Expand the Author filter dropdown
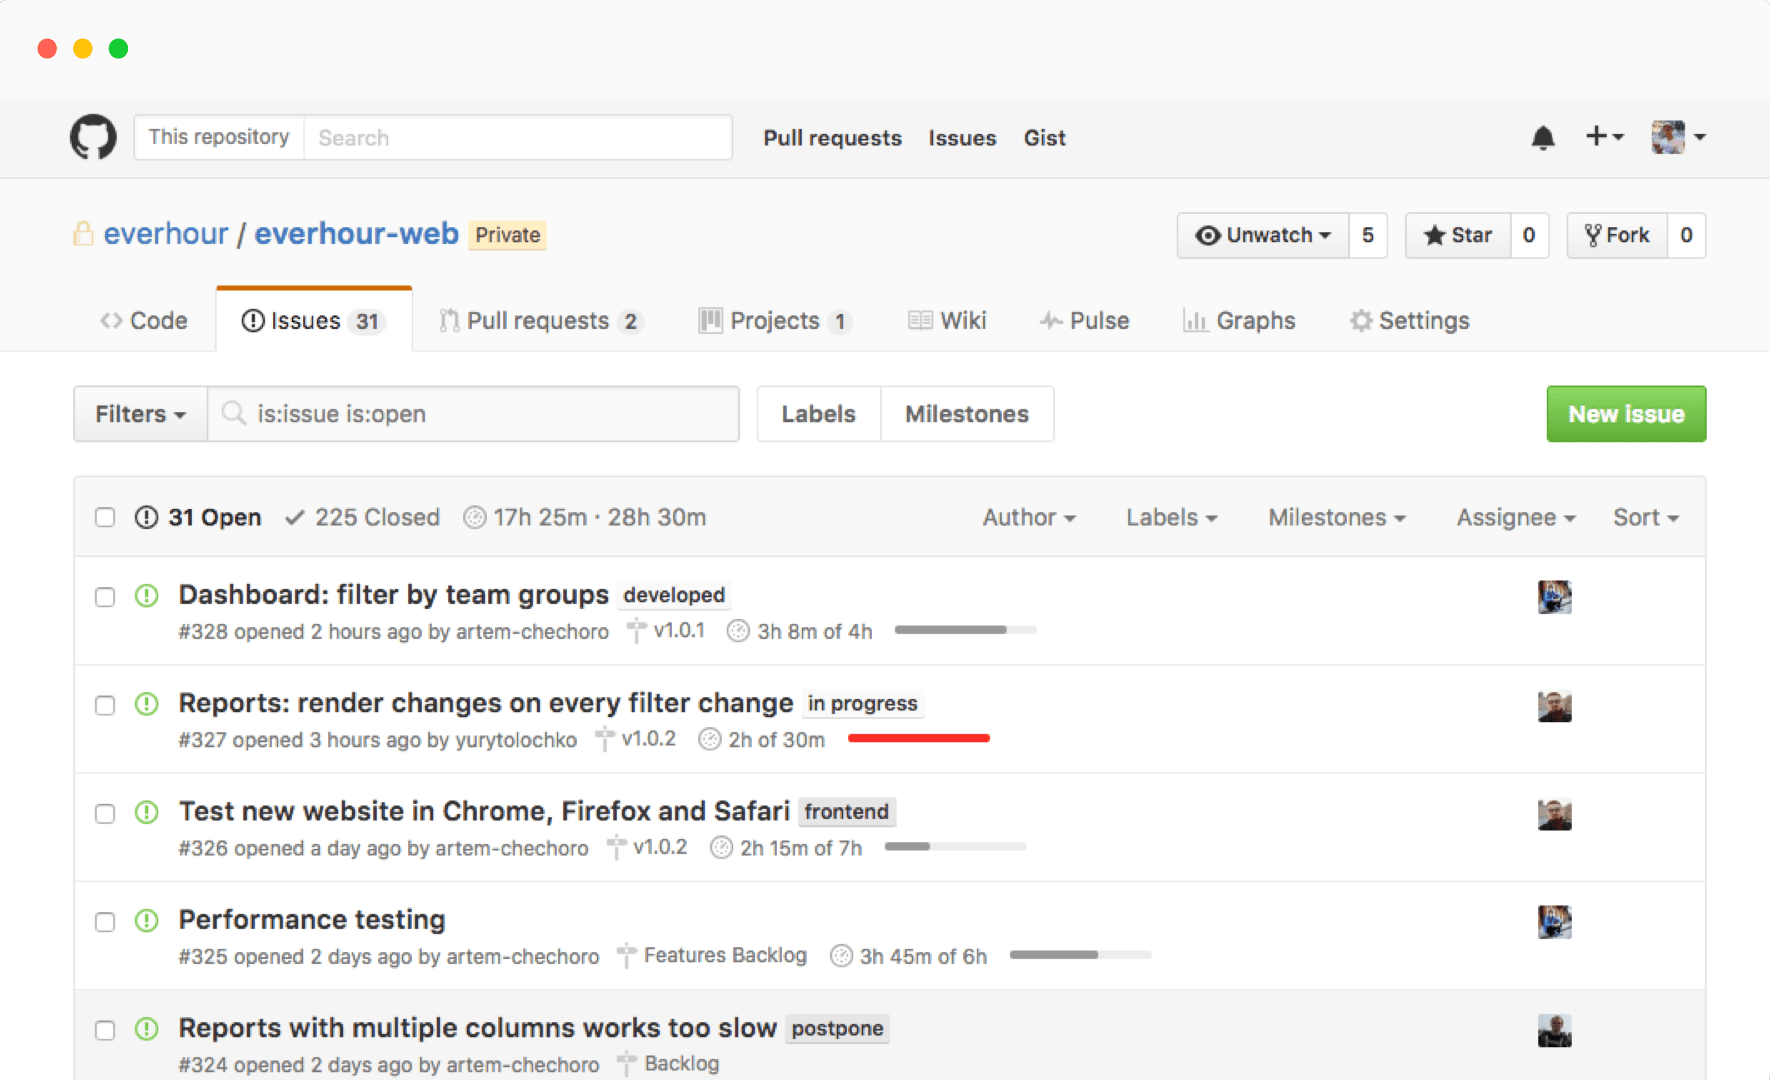Image resolution: width=1770 pixels, height=1080 pixels. [x=1028, y=517]
